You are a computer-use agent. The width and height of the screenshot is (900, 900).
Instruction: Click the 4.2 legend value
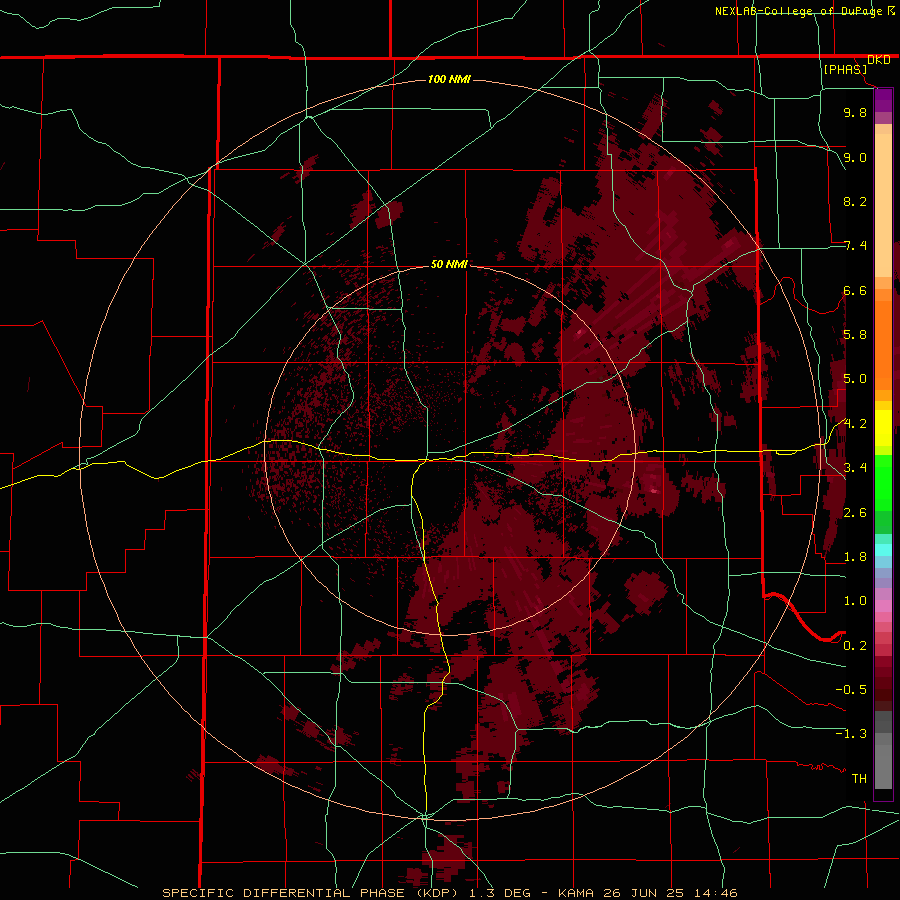(x=855, y=424)
